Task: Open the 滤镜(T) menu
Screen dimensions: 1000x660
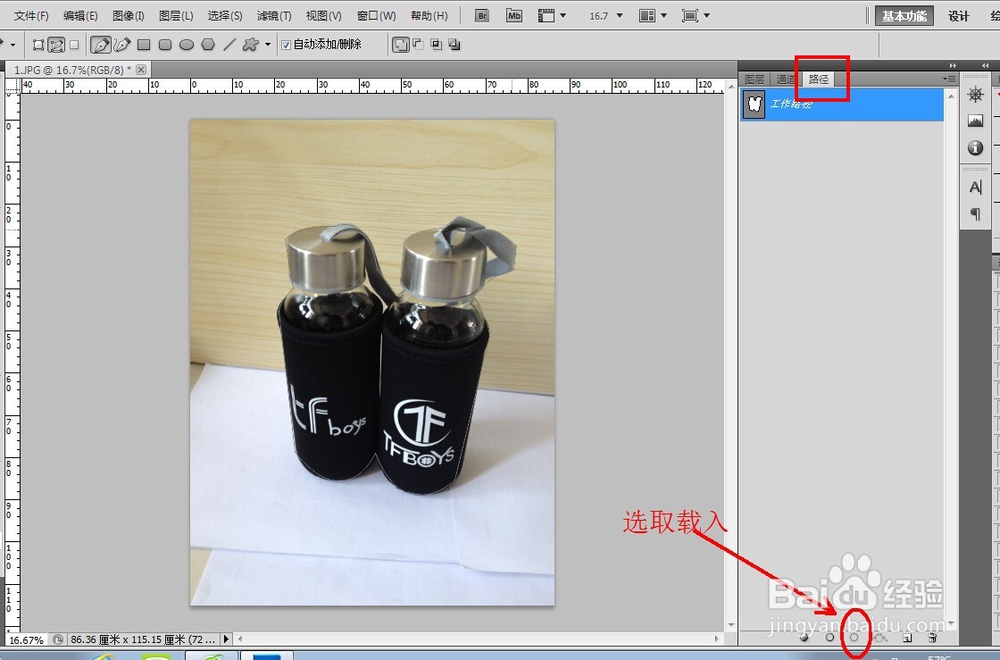Action: [x=274, y=16]
